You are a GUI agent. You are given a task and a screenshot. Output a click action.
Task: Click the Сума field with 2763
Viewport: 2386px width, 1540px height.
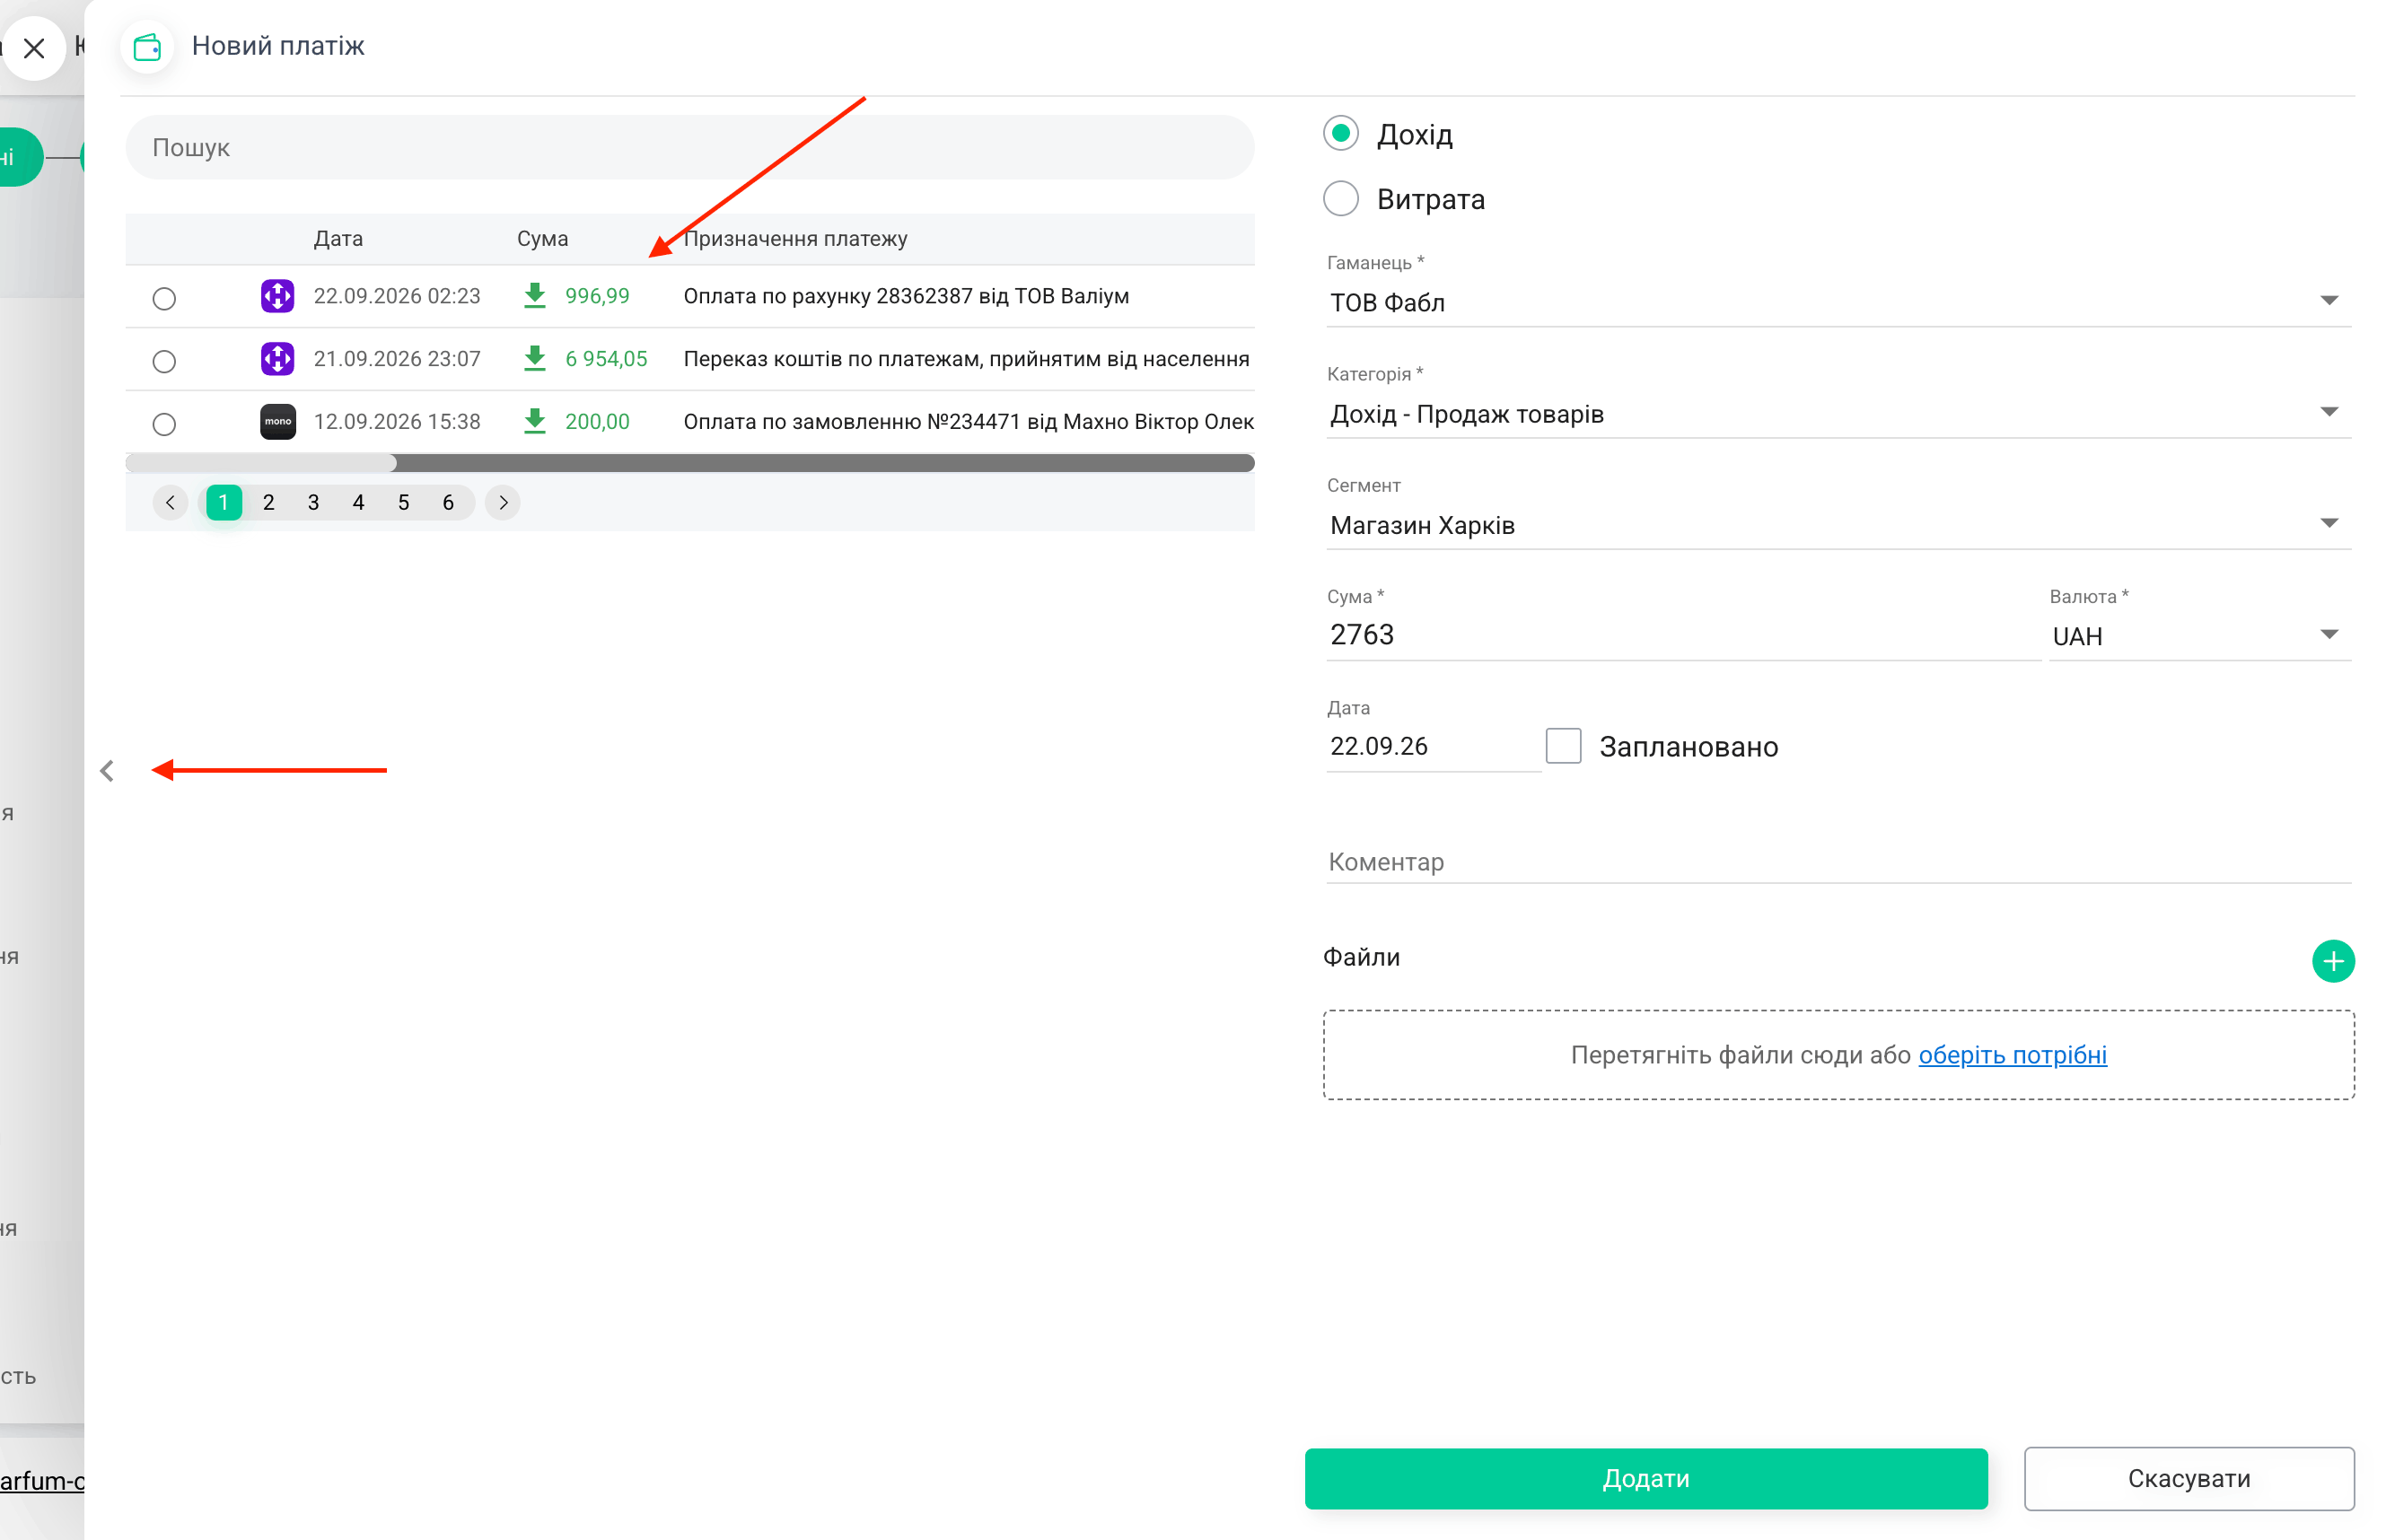coord(1682,636)
